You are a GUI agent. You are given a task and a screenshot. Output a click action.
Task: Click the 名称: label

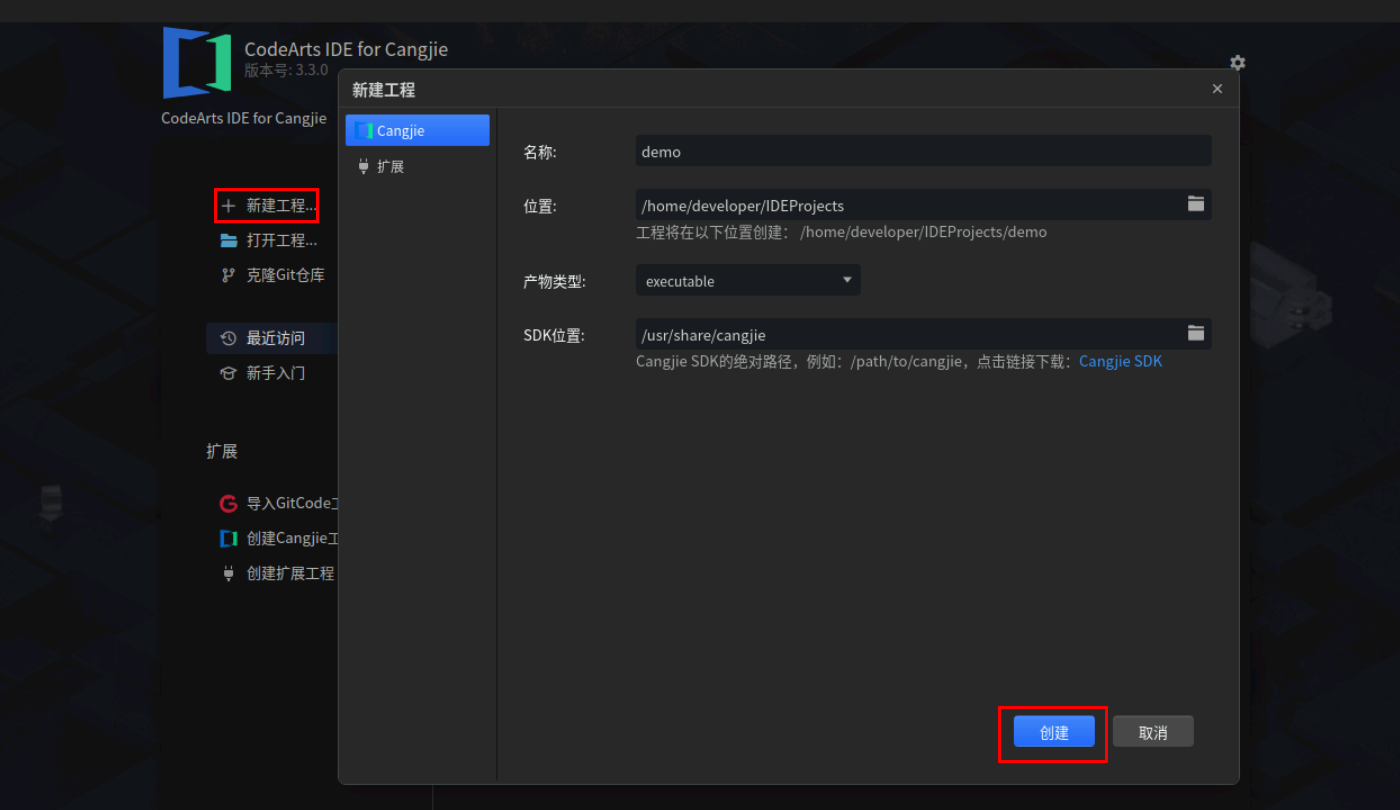point(540,151)
